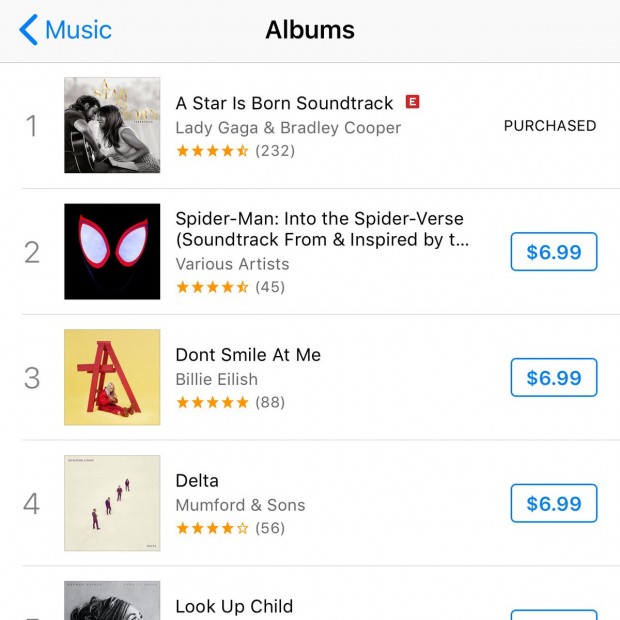Open A Star Is Born Soundtrack title
Viewport: 620px width, 620px height.
coord(284,103)
